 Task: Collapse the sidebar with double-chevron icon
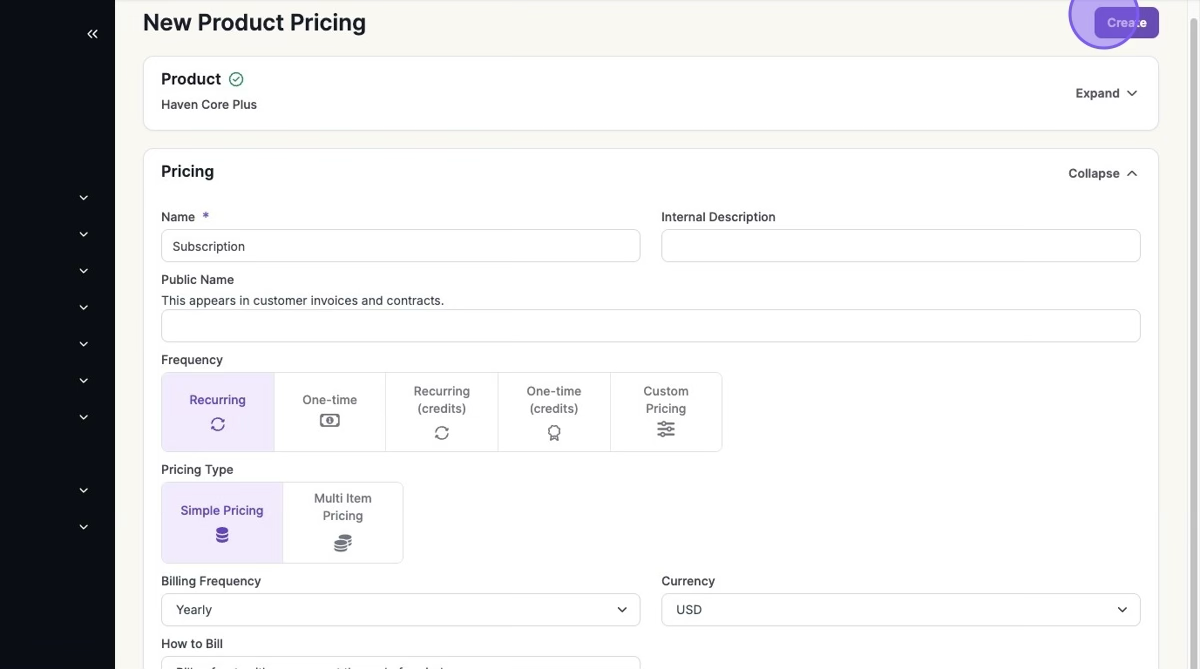tap(92, 34)
